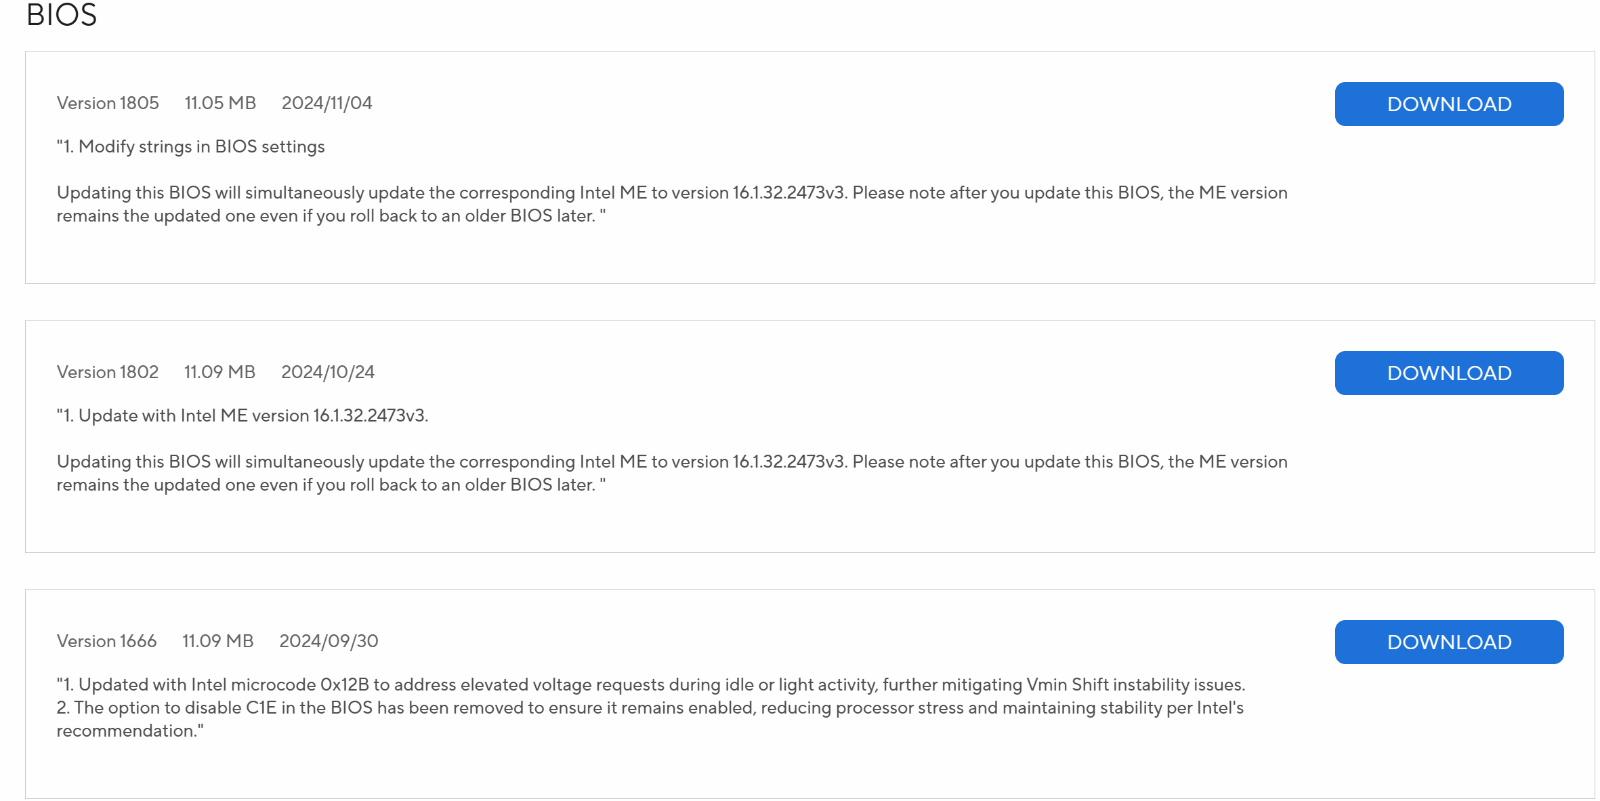Click the 11.09 MB size for Version 1666
Screen dimensions: 1600x801
pos(218,641)
